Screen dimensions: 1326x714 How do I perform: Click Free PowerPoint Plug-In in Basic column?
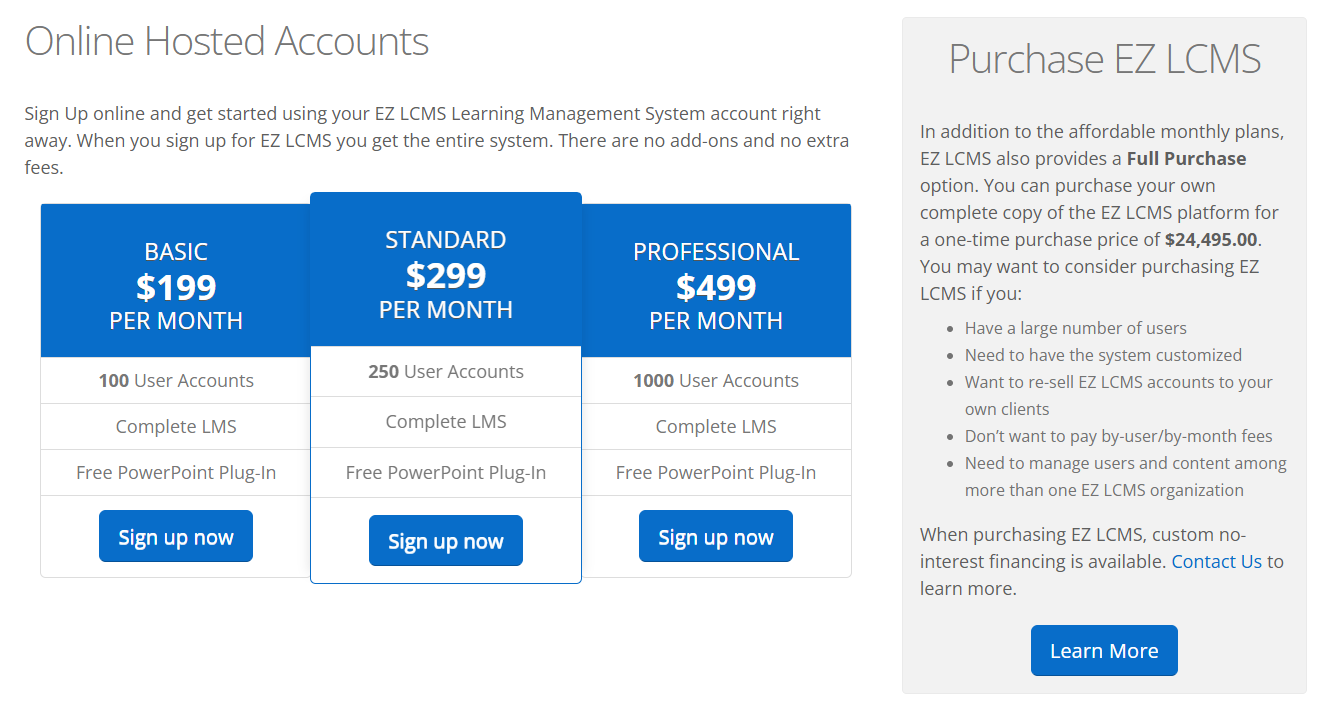click(175, 471)
